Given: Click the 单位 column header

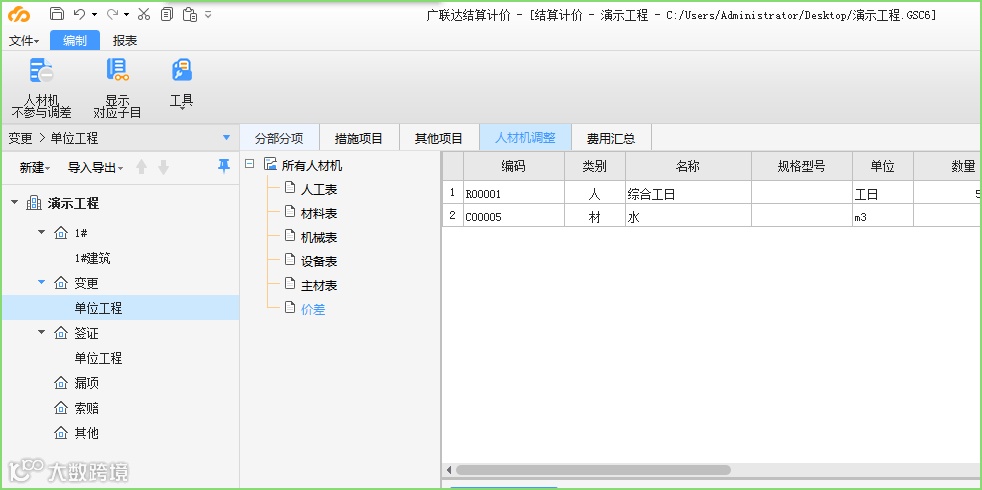Looking at the screenshot, I should pos(882,166).
